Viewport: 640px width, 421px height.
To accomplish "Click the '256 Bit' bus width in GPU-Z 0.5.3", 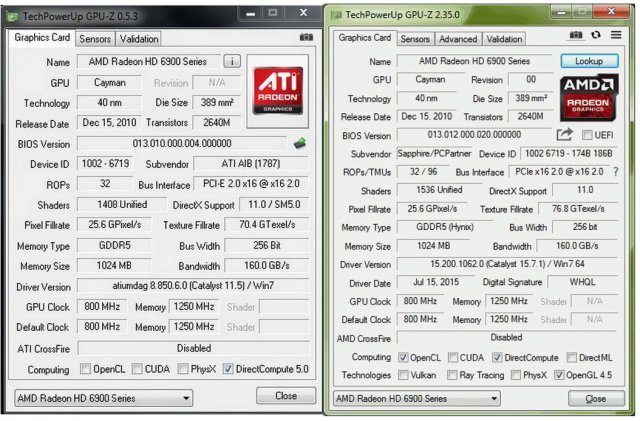I will (267, 245).
